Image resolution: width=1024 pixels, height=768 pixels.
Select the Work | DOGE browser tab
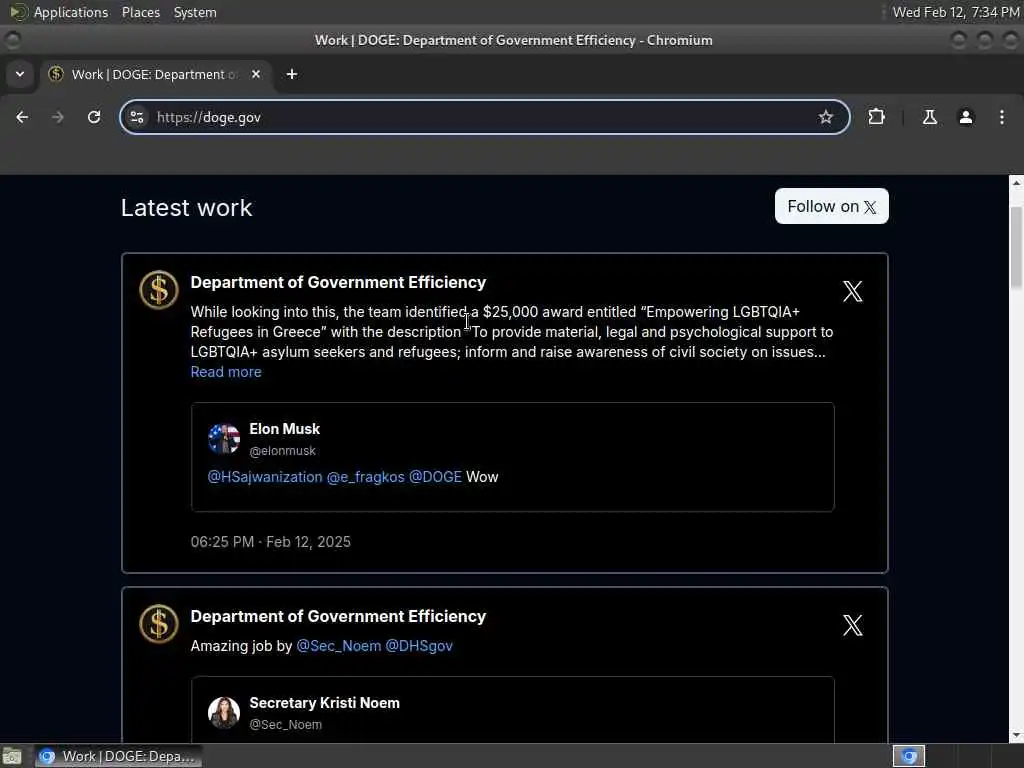coord(155,74)
